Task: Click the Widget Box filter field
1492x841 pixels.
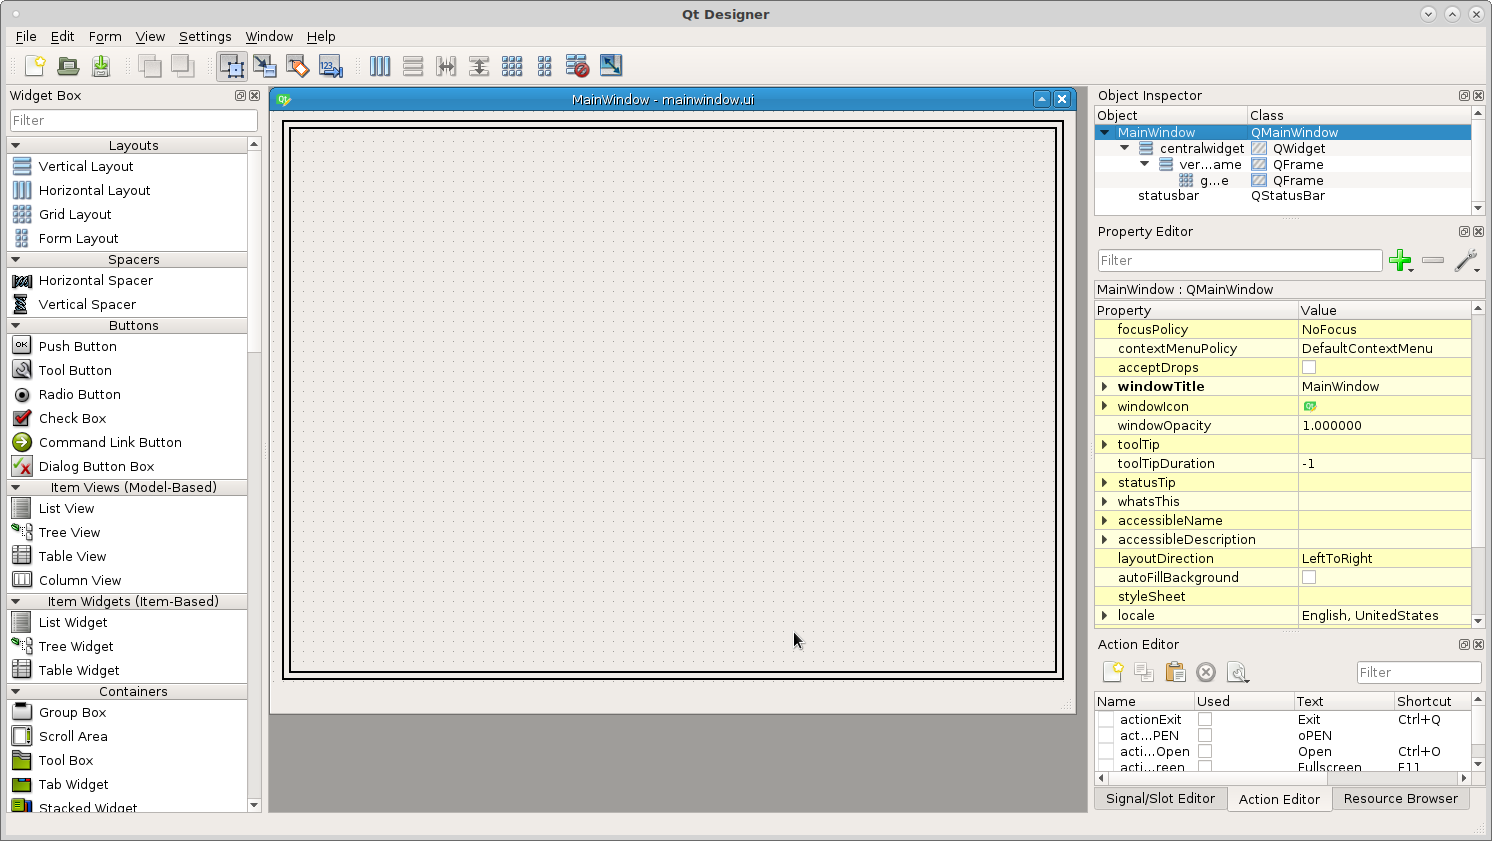Action: tap(134, 120)
